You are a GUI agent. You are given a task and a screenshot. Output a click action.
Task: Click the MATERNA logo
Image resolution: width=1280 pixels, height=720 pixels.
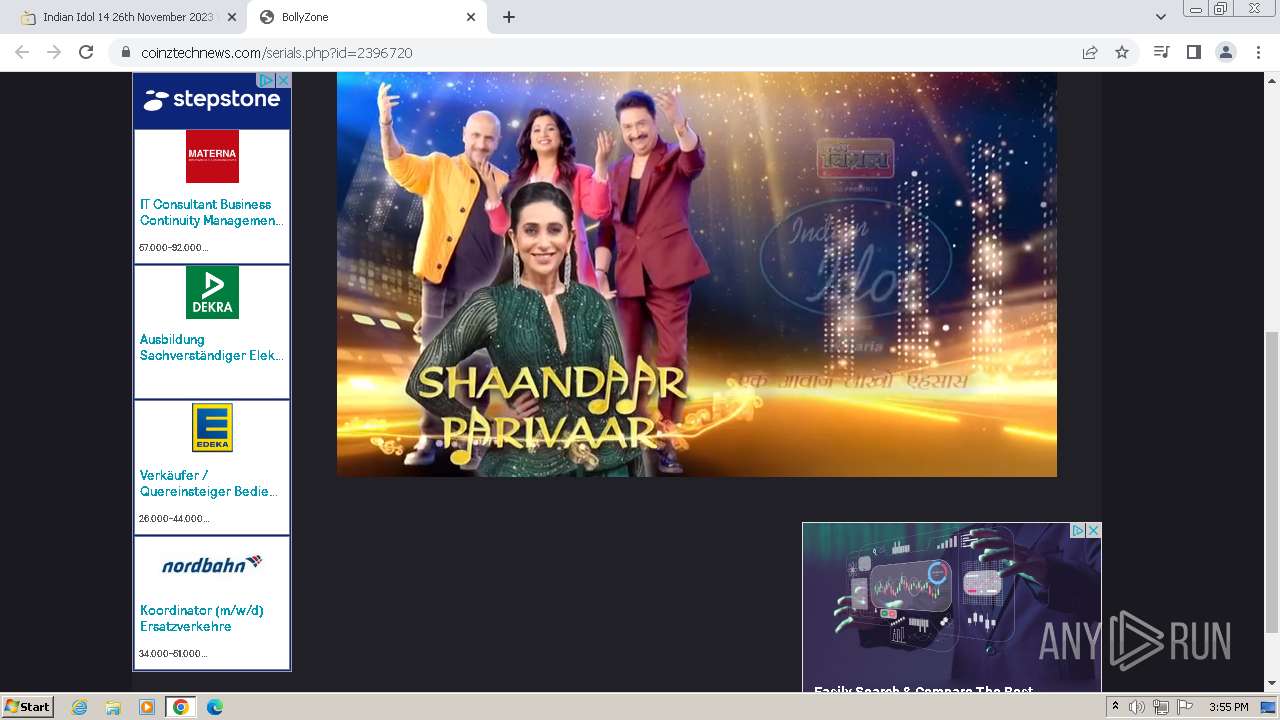click(x=212, y=156)
